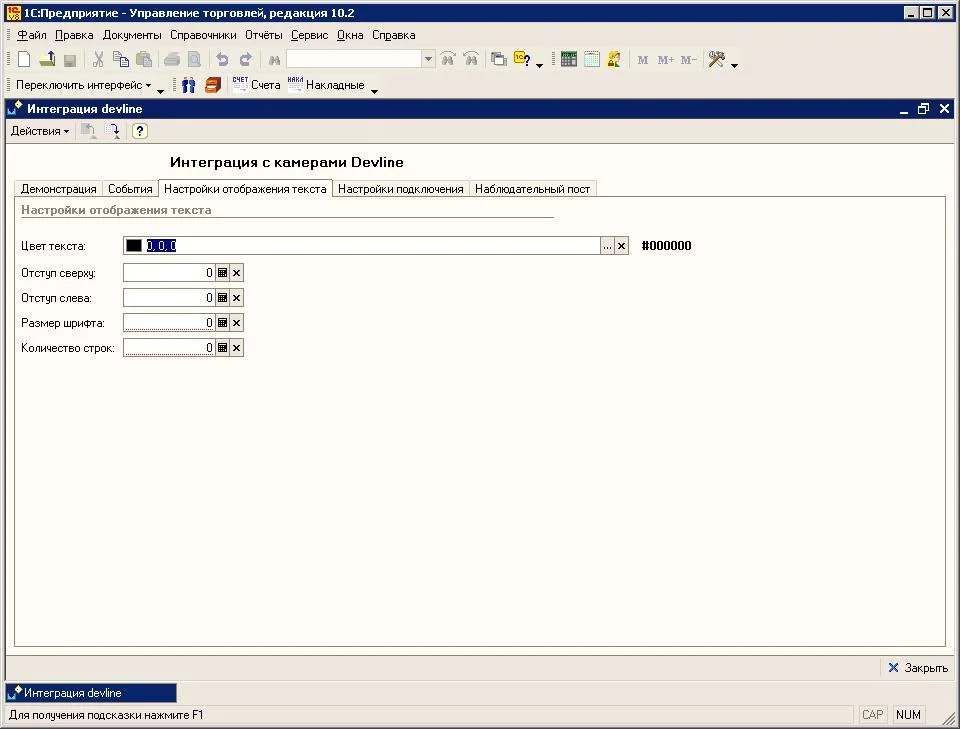Open color chooser ellipsis button
Viewport: 960px width, 729px height.
607,245
